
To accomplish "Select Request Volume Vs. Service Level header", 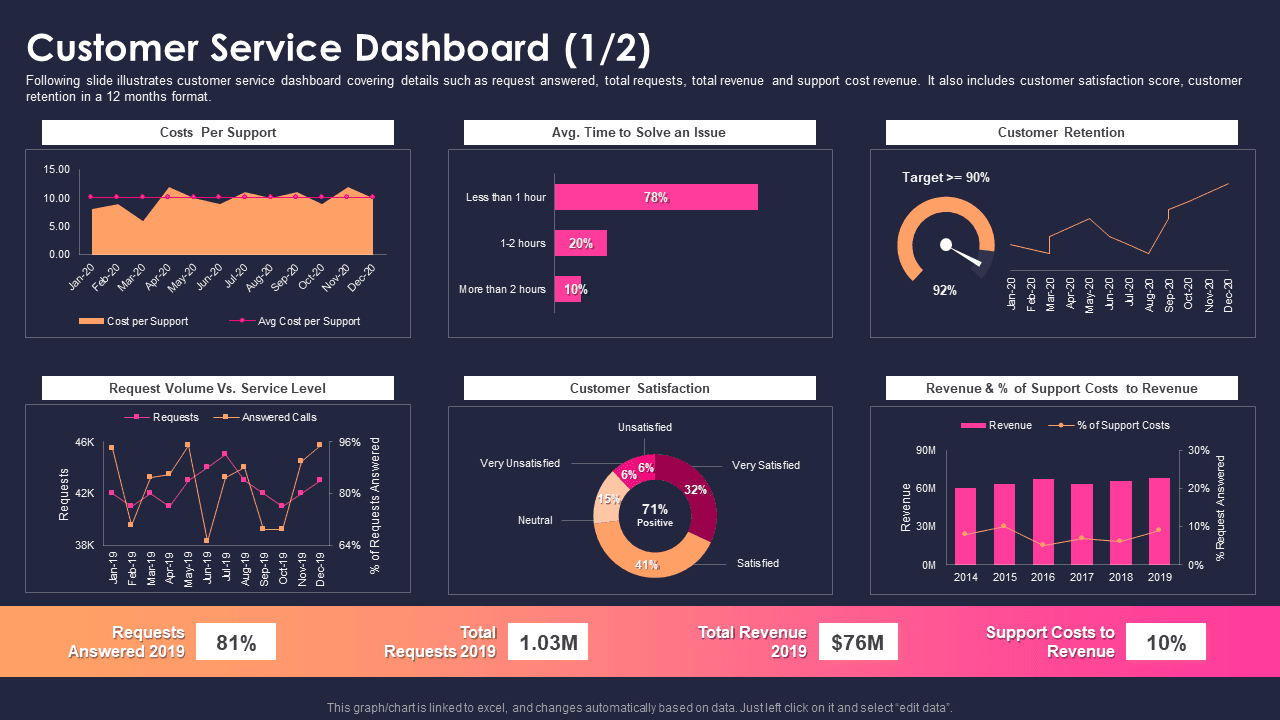I will click(x=218, y=388).
